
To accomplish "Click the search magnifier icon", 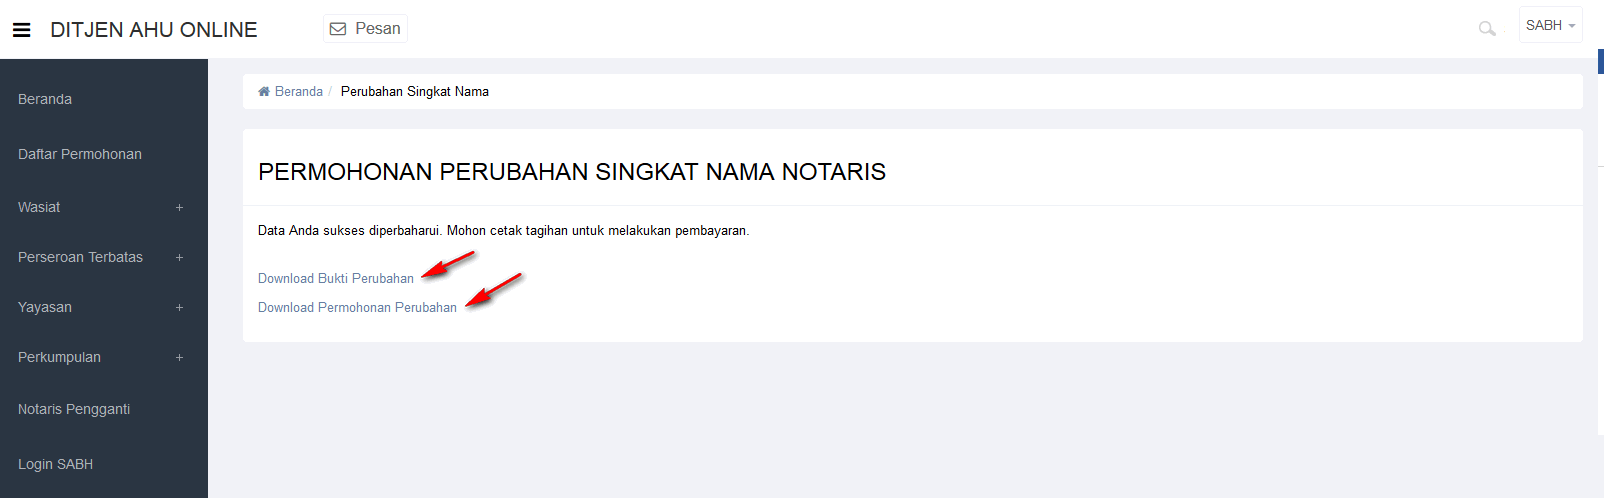I will pos(1487,28).
